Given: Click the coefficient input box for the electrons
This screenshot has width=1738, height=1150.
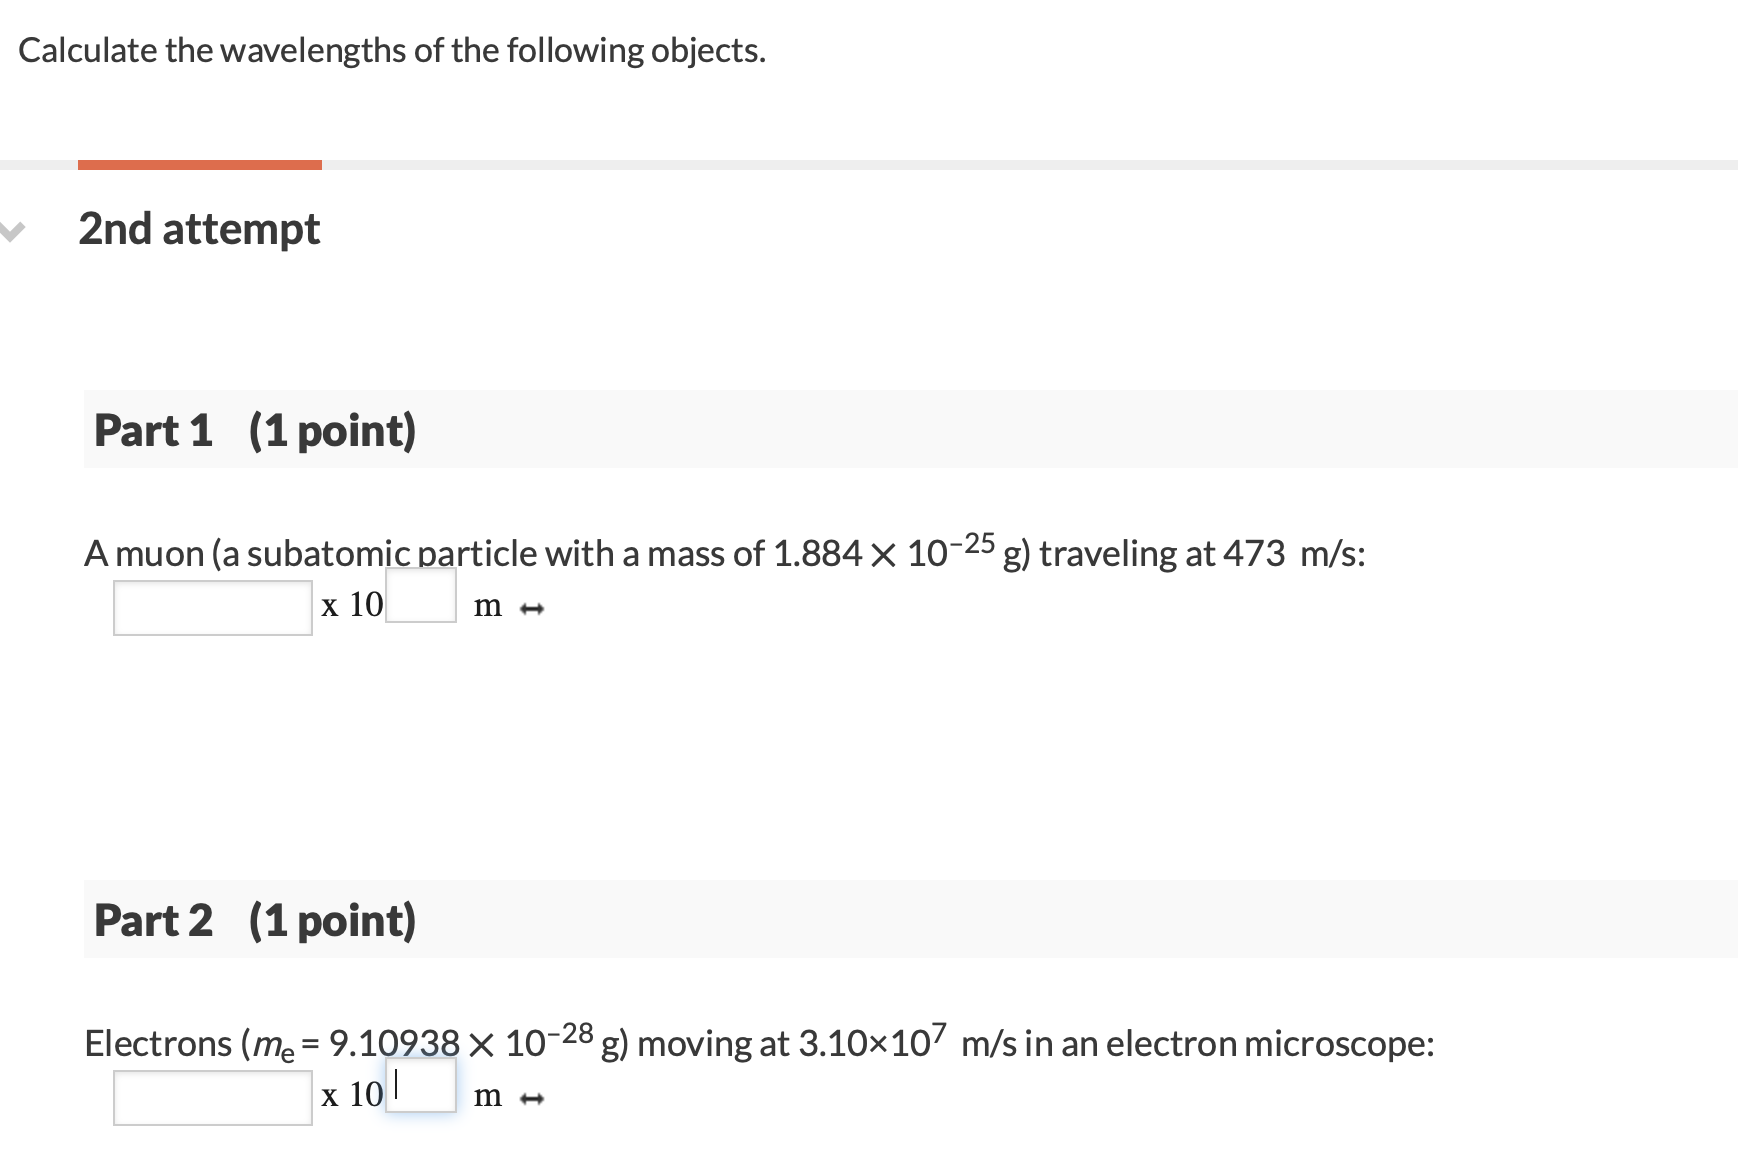Looking at the screenshot, I should pos(212,1096).
